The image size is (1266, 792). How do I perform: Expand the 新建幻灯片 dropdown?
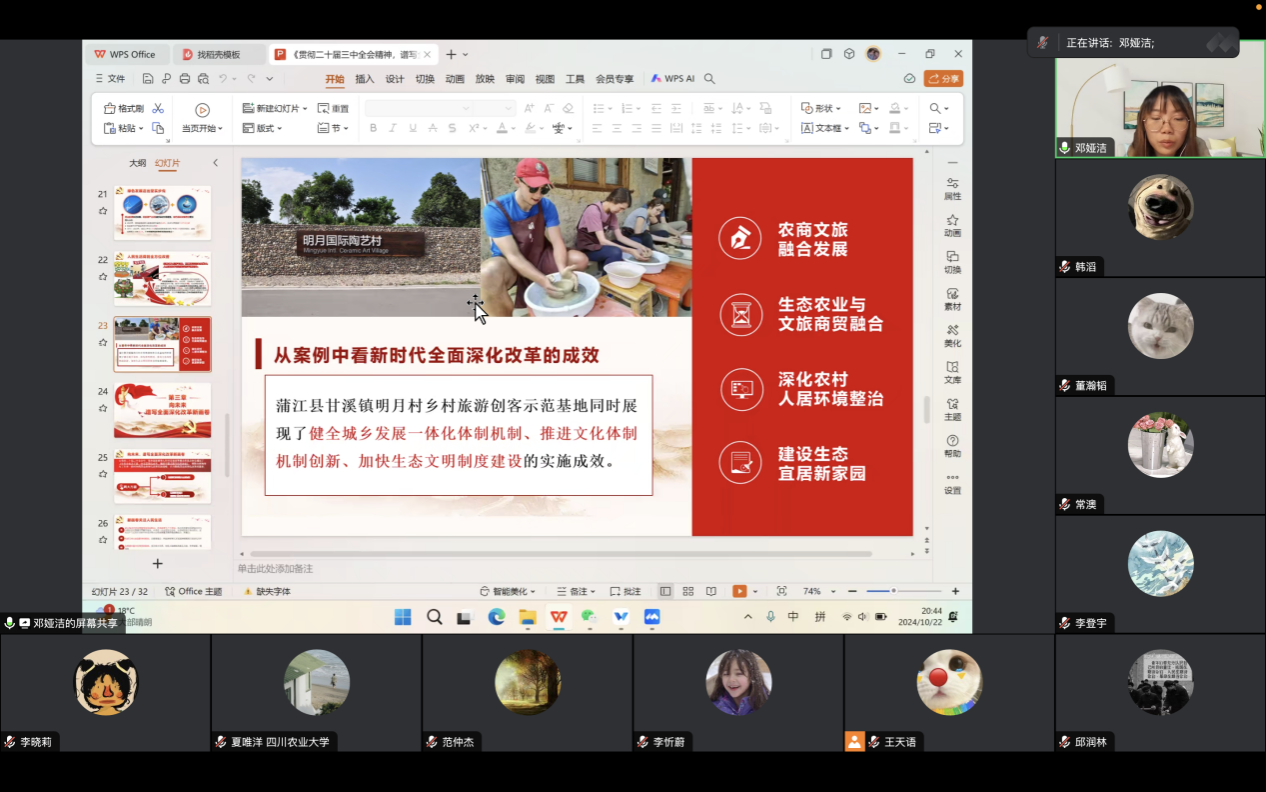[x=305, y=108]
